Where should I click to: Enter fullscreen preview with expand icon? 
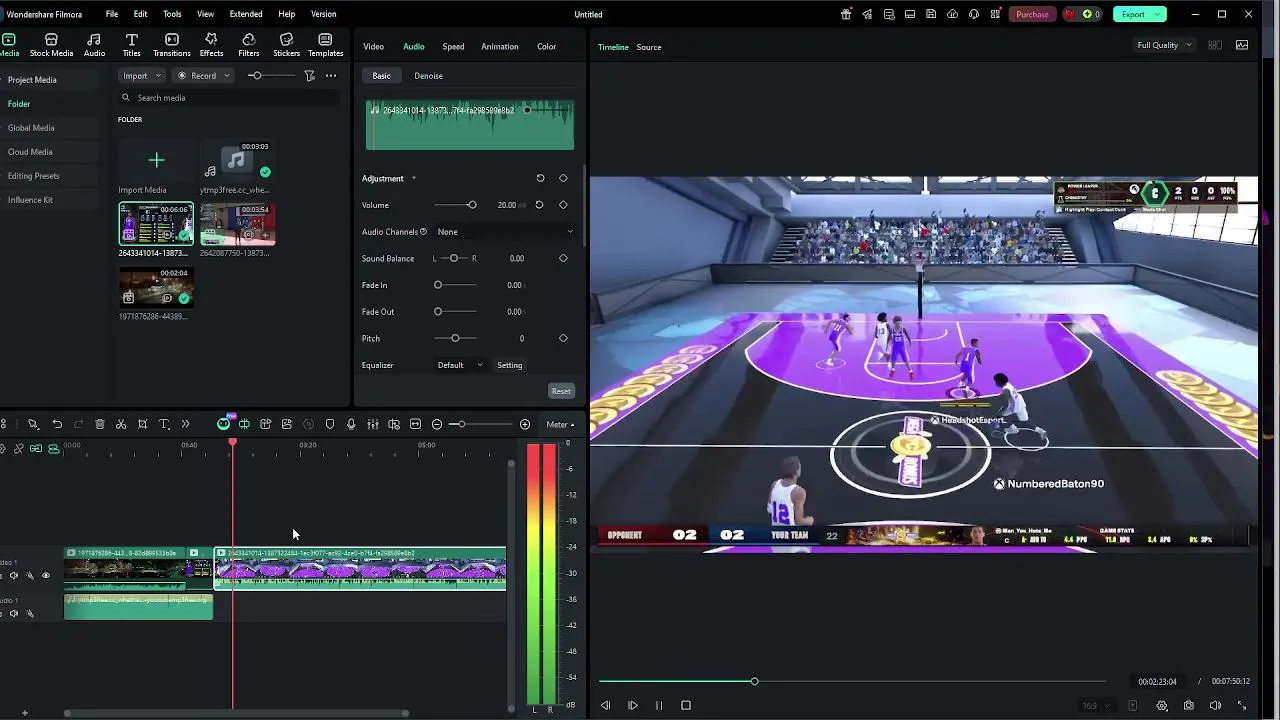click(x=1242, y=705)
